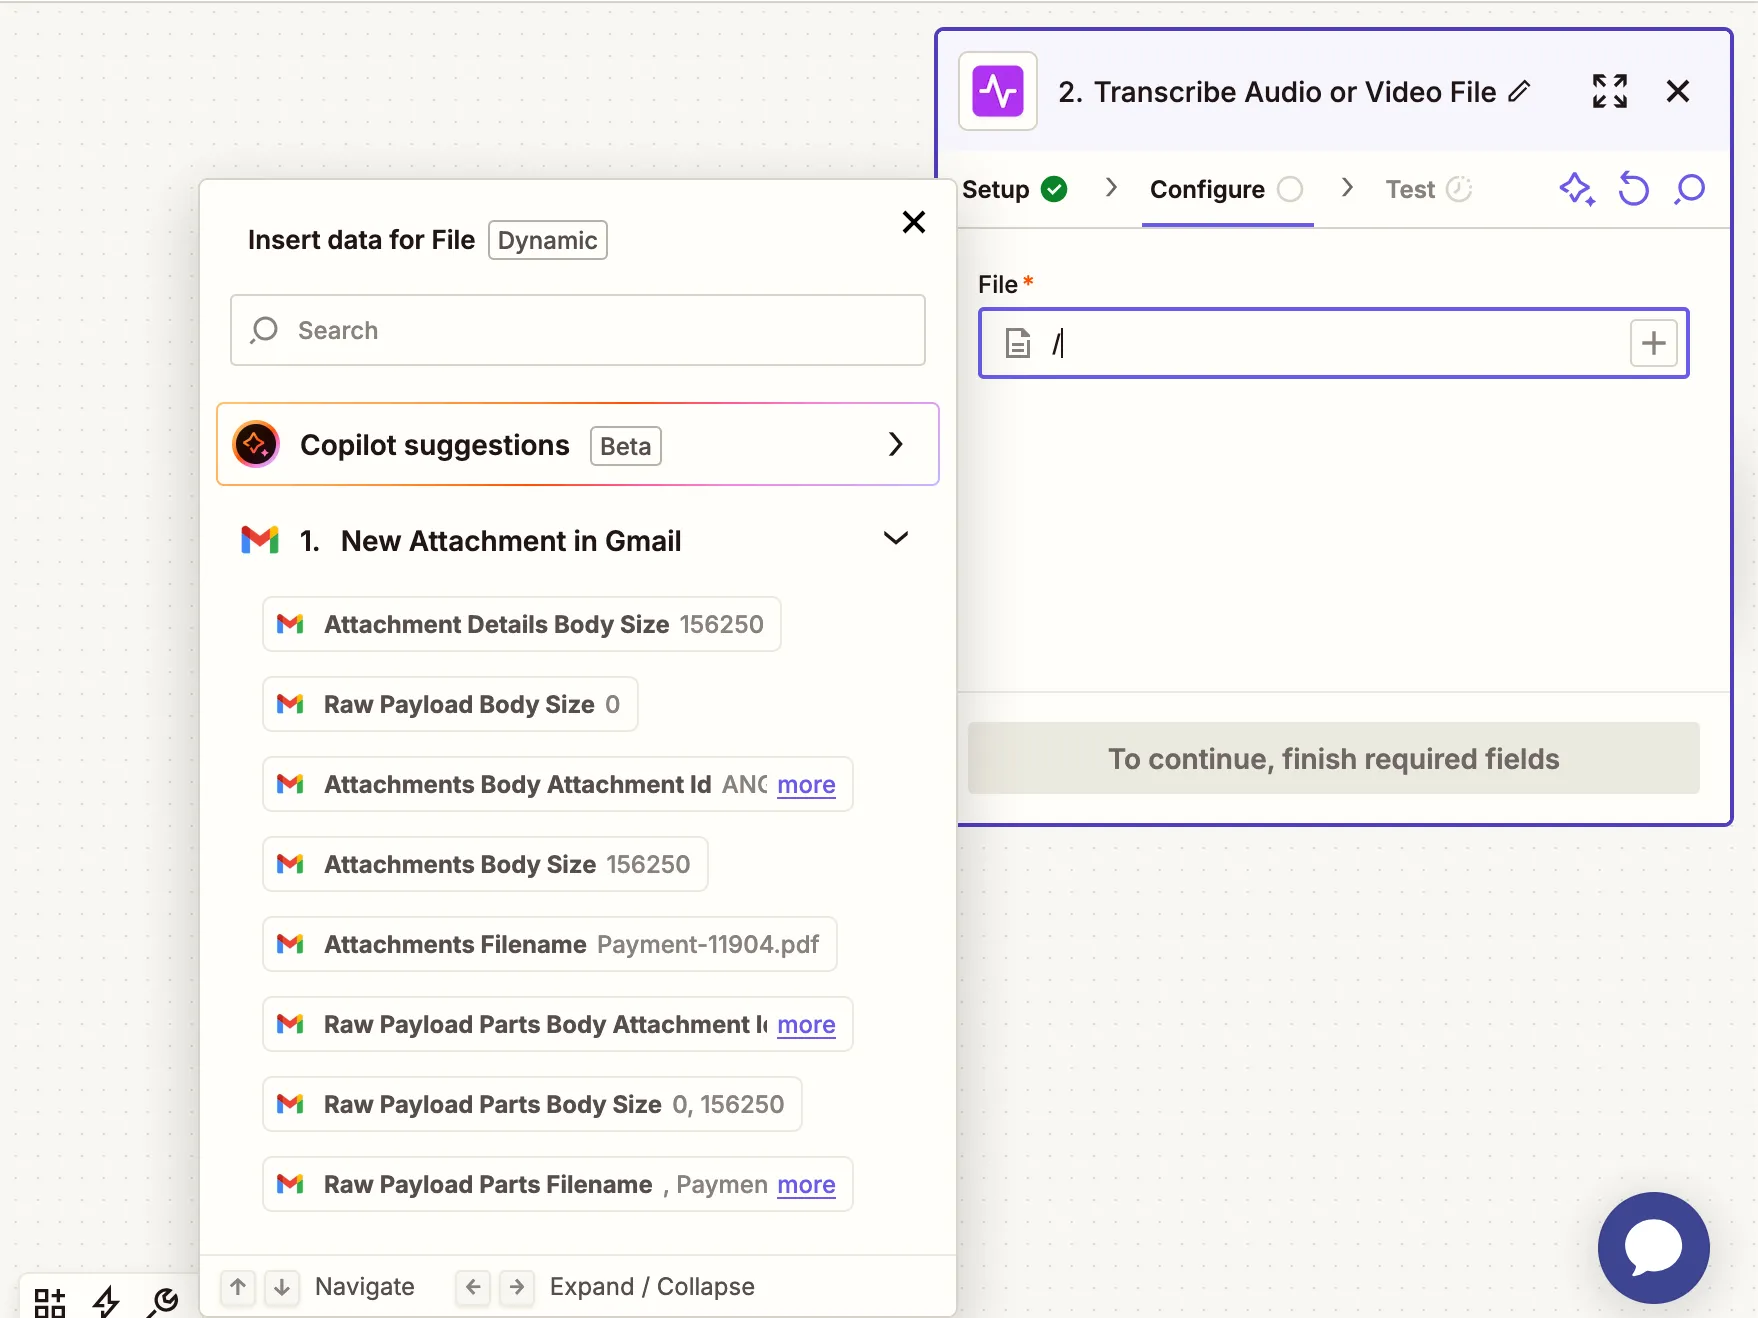
Task: Expand the step panel to full screen
Action: coord(1609,92)
